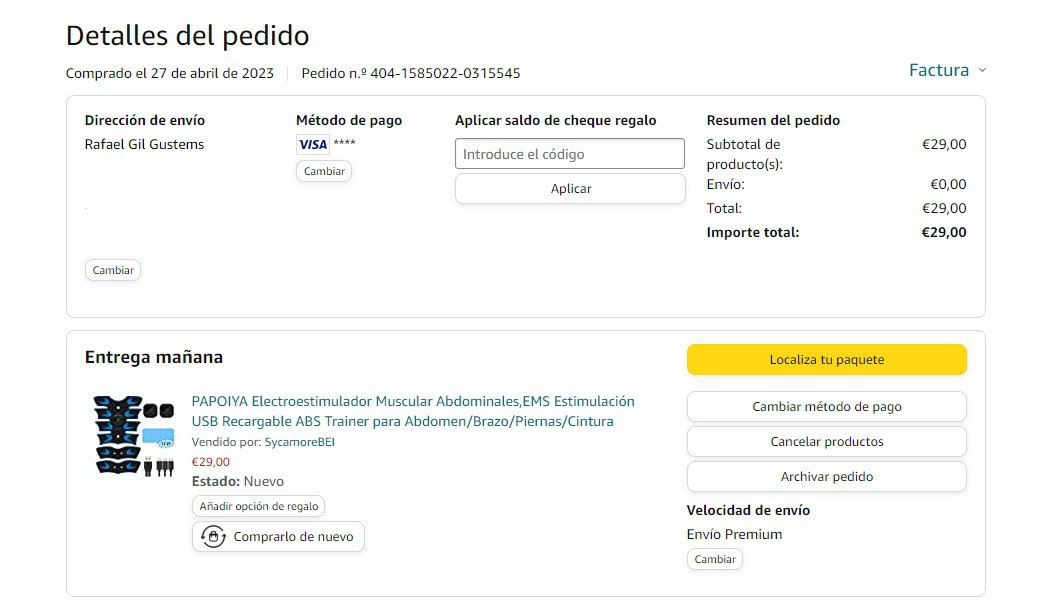Open the PAPOIYA product thumbnail image
The height and width of the screenshot is (614, 1037).
133,435
